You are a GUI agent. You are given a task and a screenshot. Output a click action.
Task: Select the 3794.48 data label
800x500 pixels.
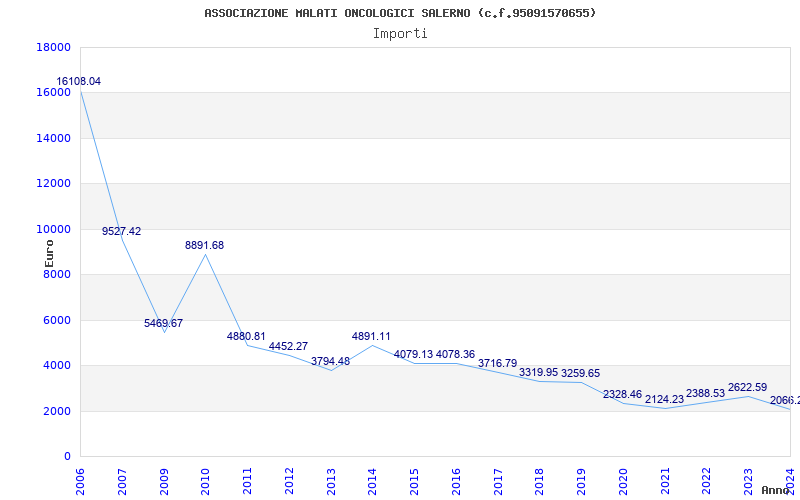point(331,361)
